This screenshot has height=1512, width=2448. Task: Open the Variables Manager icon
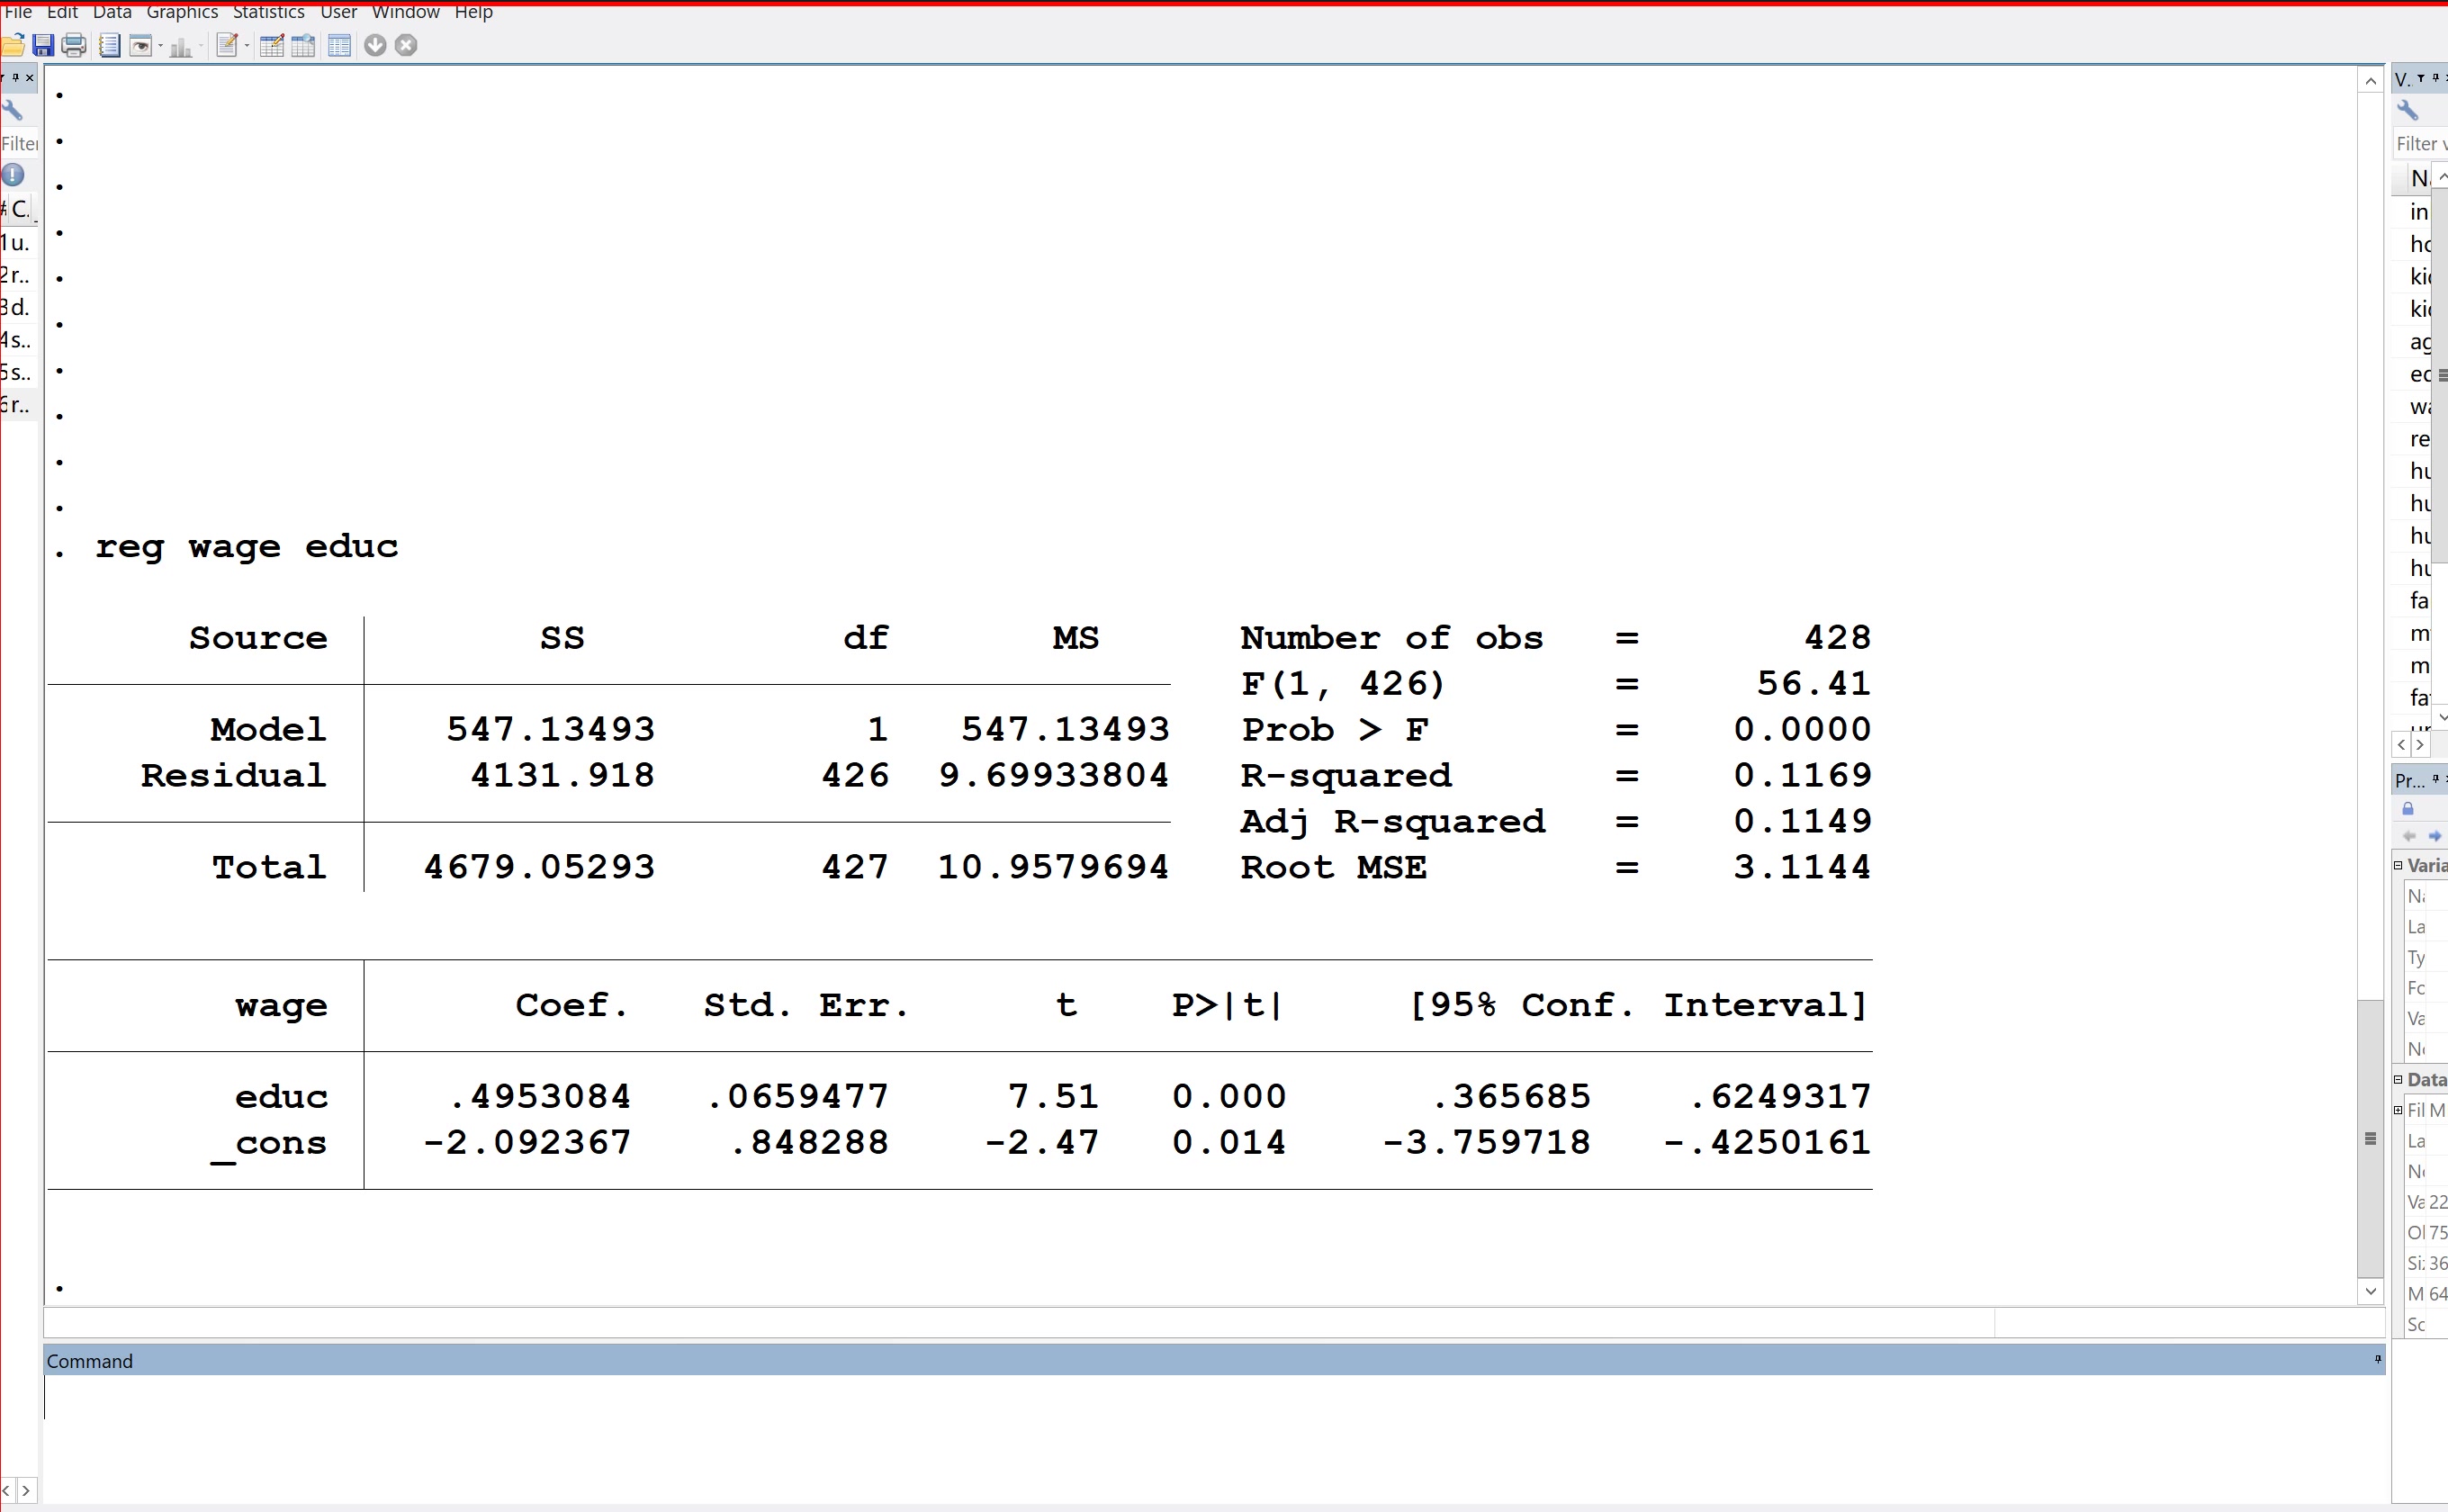click(x=340, y=45)
